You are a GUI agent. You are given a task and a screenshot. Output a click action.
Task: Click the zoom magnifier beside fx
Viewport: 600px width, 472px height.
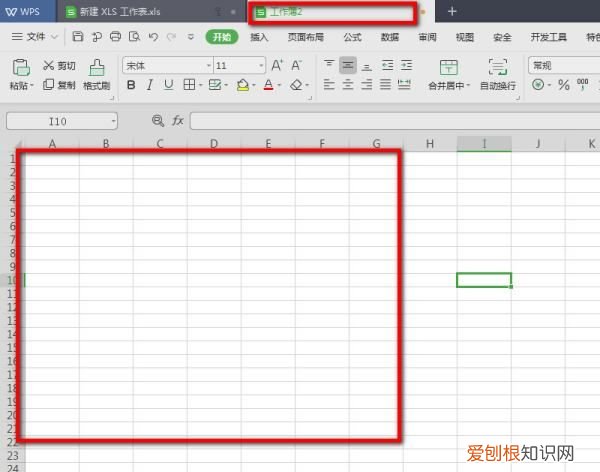158,121
